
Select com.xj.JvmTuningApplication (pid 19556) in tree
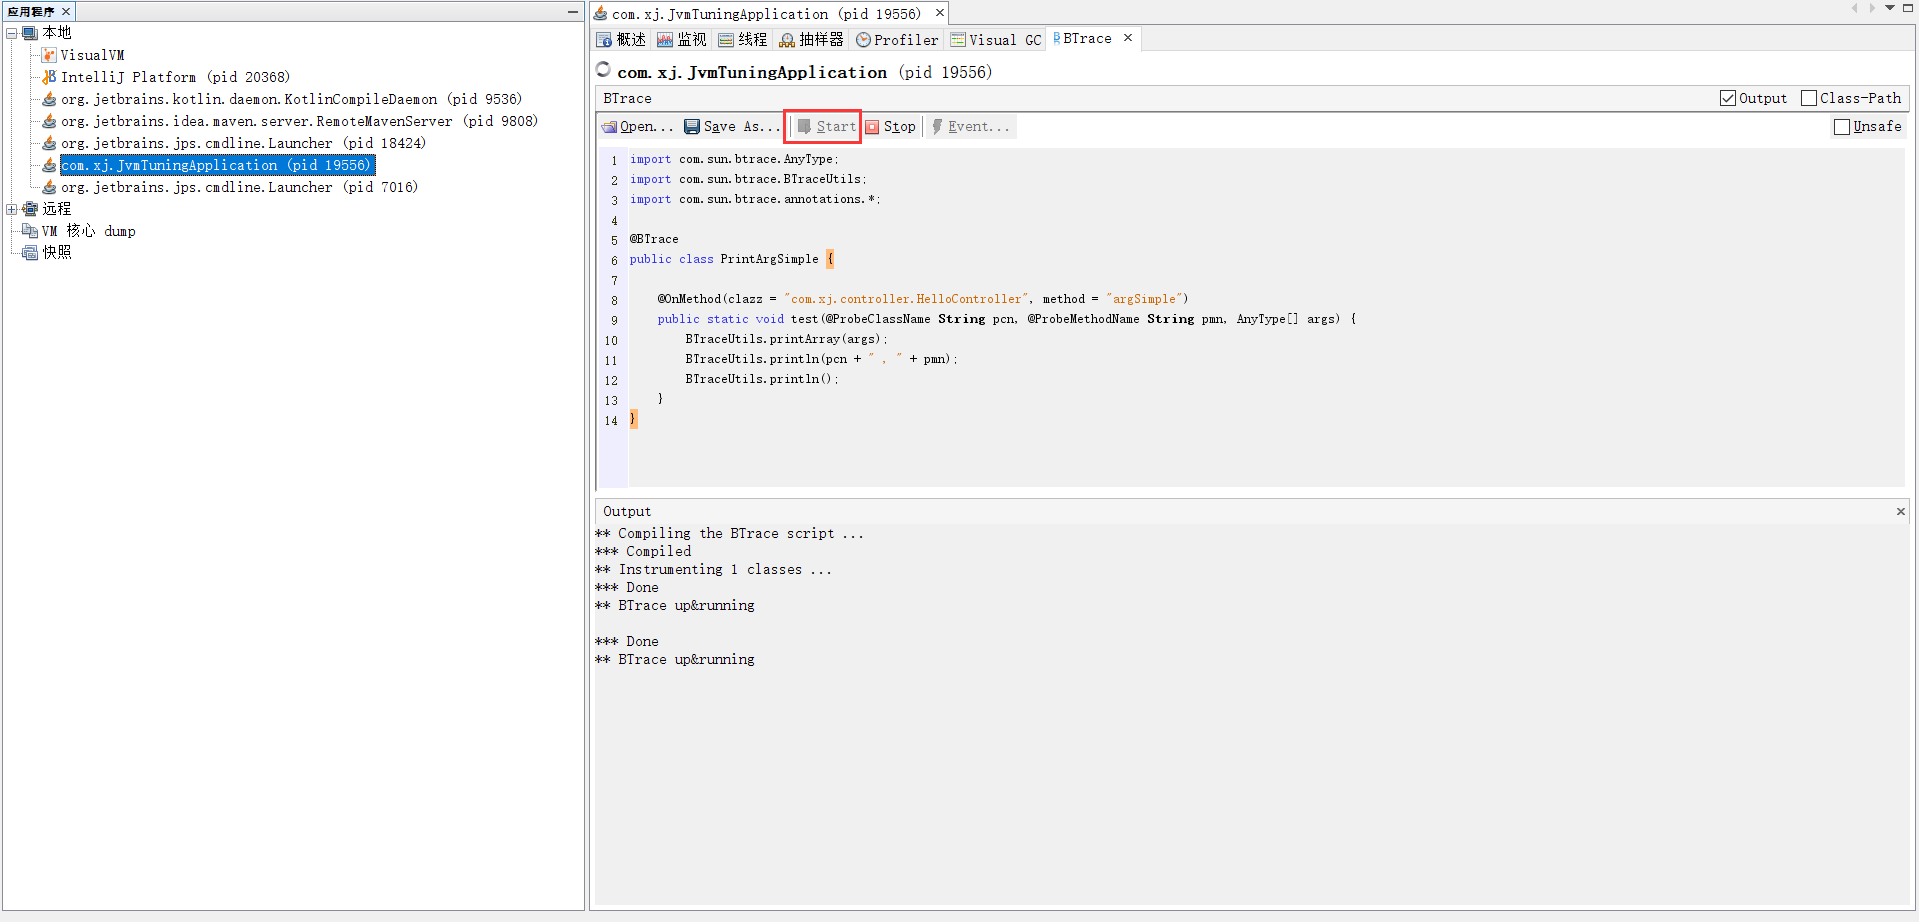[x=217, y=165]
